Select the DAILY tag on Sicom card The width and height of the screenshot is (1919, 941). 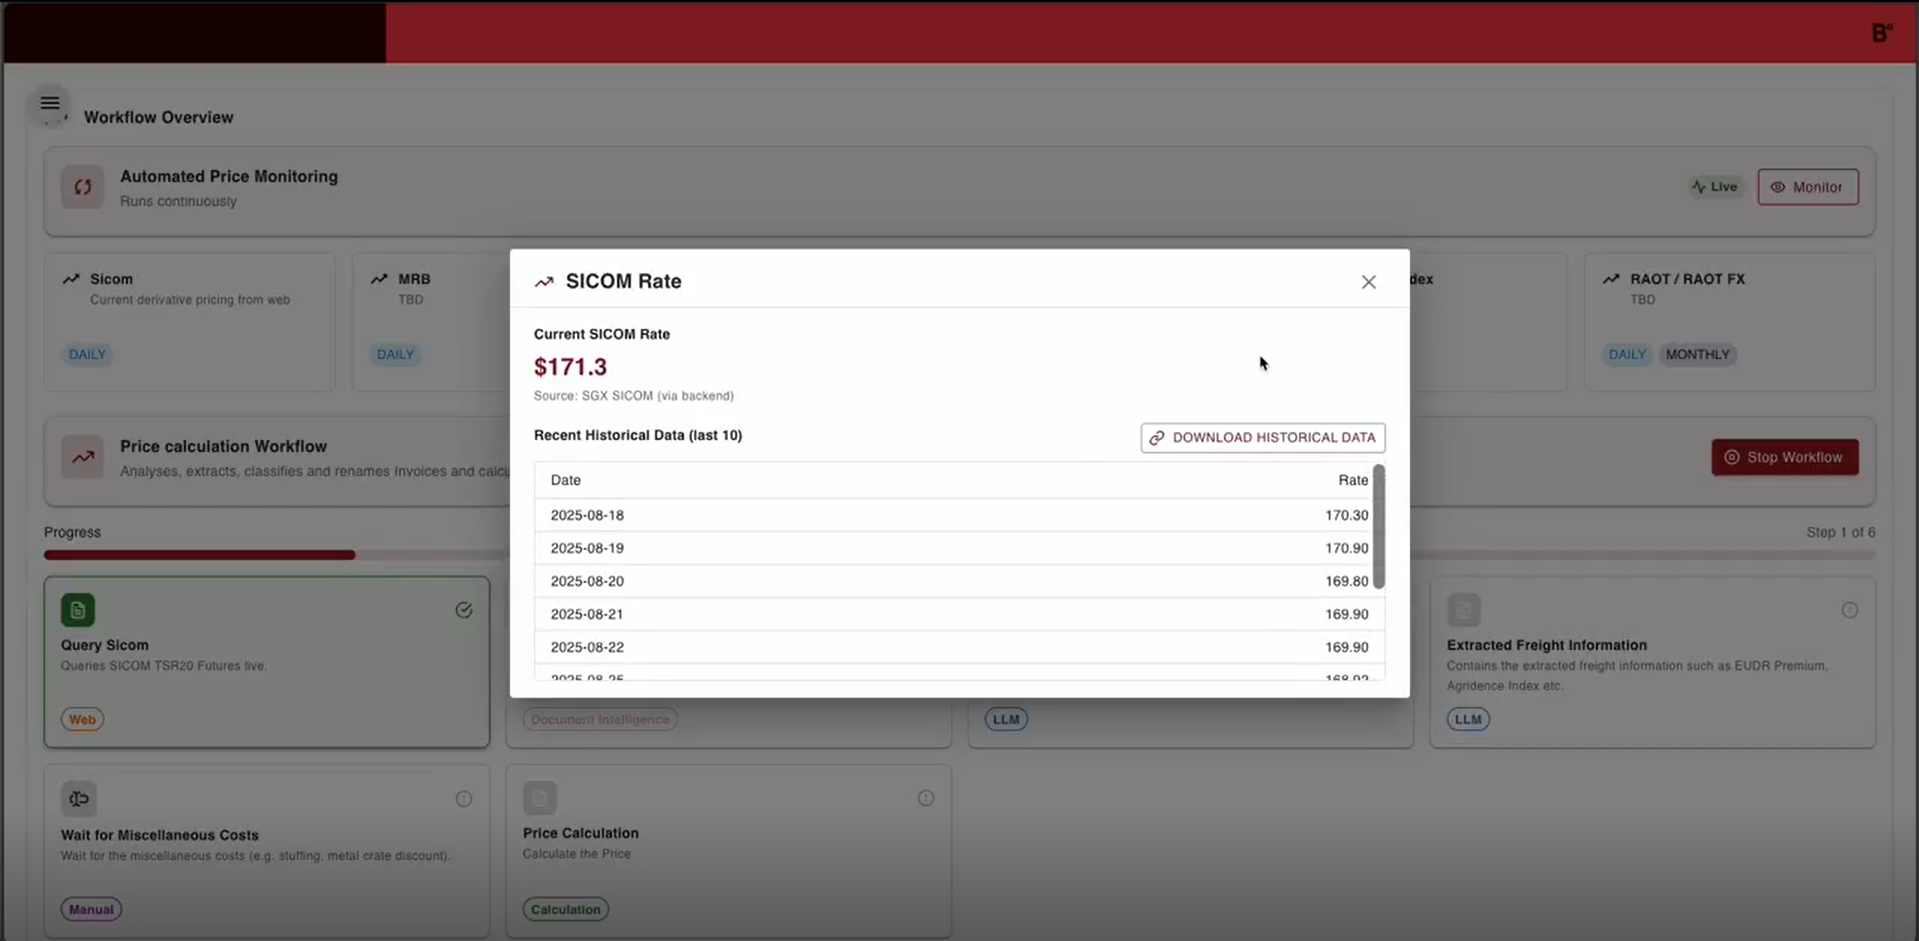[87, 355]
